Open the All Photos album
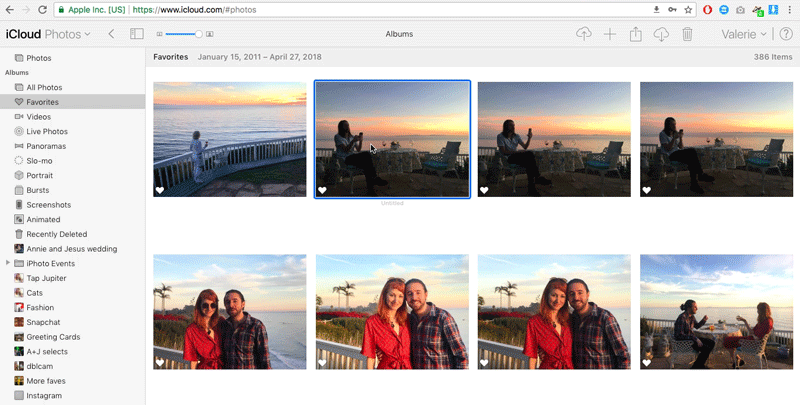 click(44, 88)
